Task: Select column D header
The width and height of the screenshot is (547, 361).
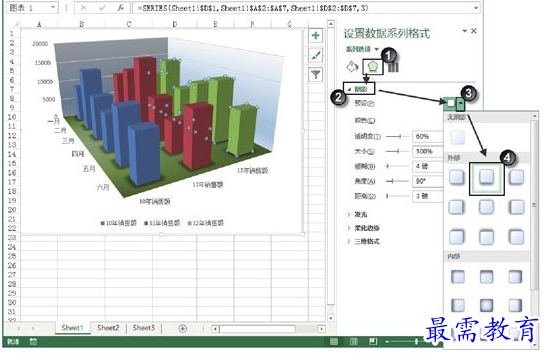Action: click(x=174, y=24)
